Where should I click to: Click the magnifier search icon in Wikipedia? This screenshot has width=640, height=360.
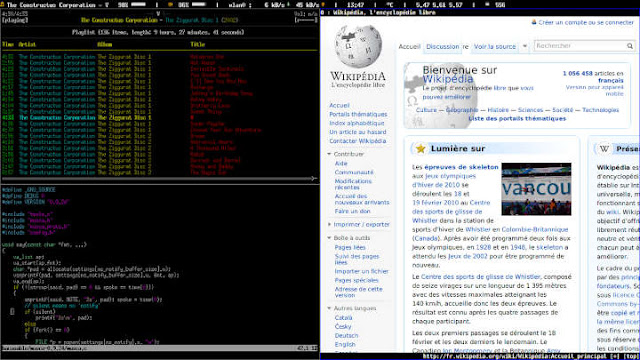[x=630, y=46]
